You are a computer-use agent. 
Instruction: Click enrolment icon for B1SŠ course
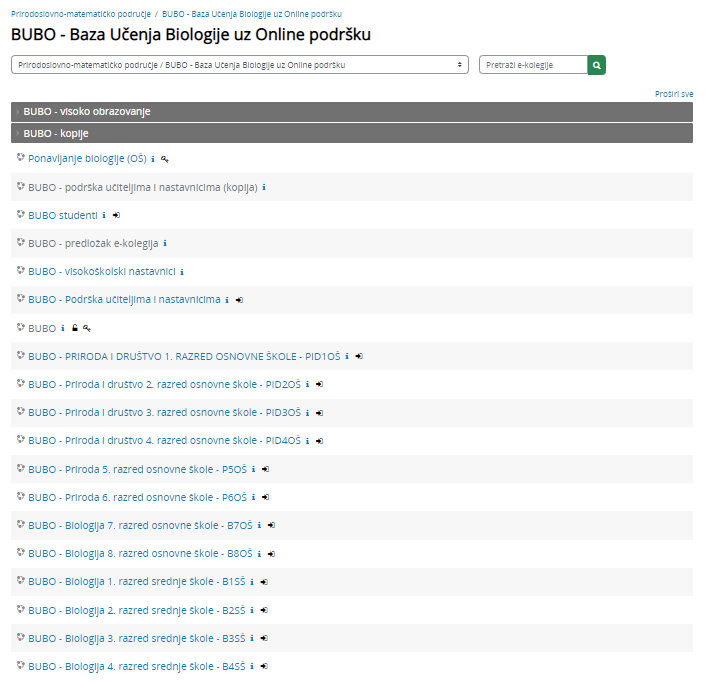264,582
